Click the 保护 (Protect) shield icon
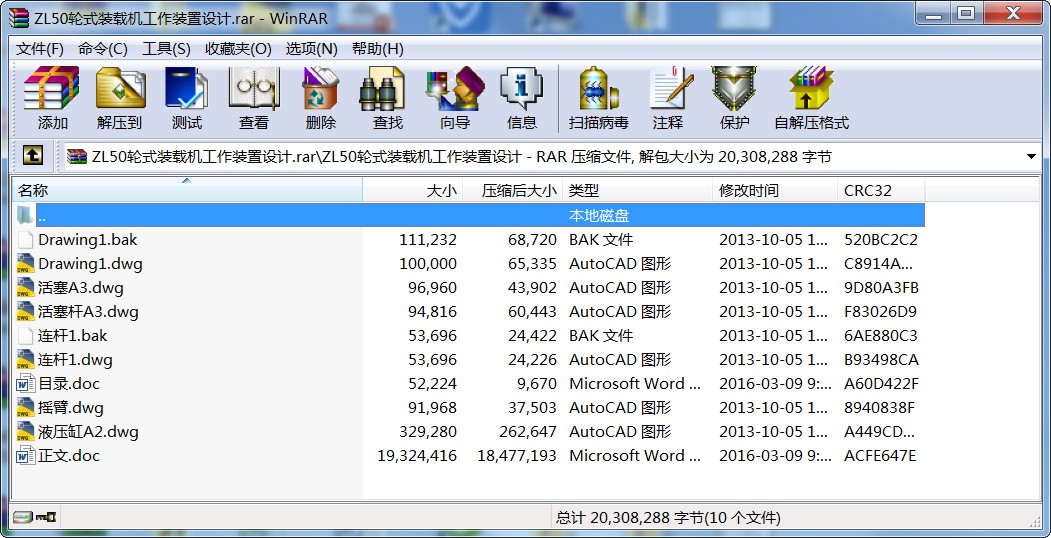 (x=733, y=88)
